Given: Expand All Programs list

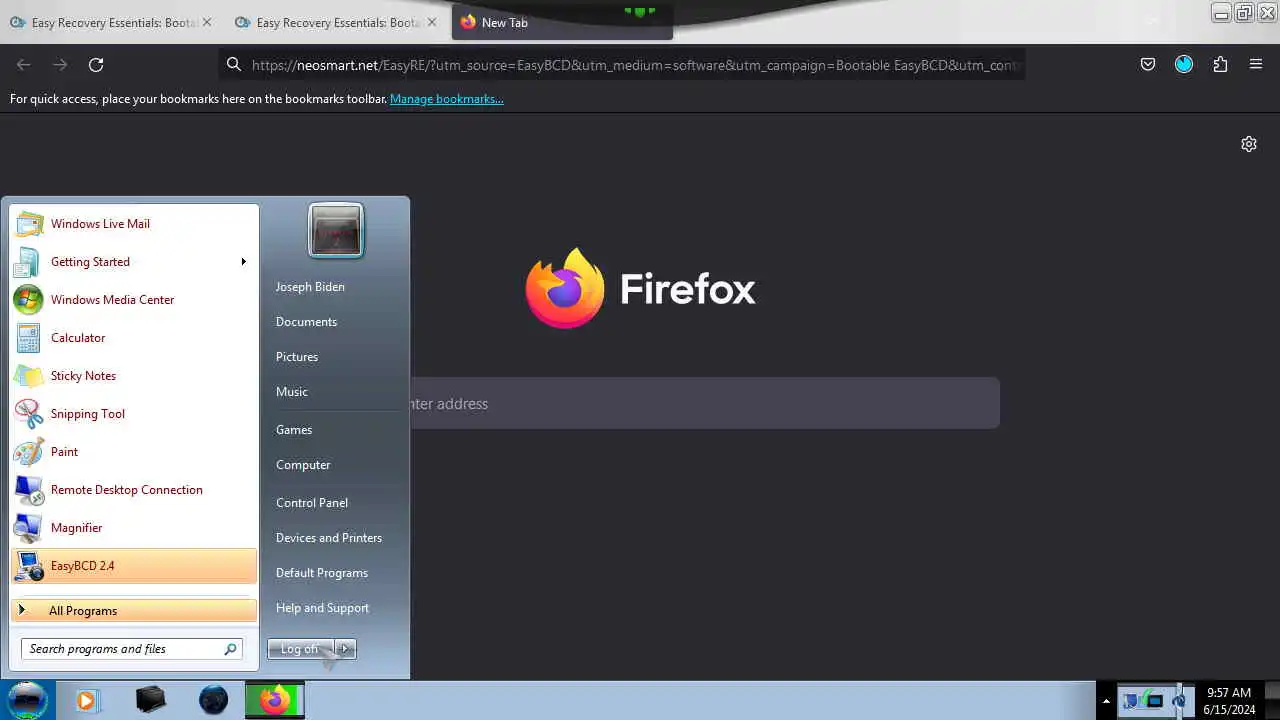Looking at the screenshot, I should (x=134, y=610).
